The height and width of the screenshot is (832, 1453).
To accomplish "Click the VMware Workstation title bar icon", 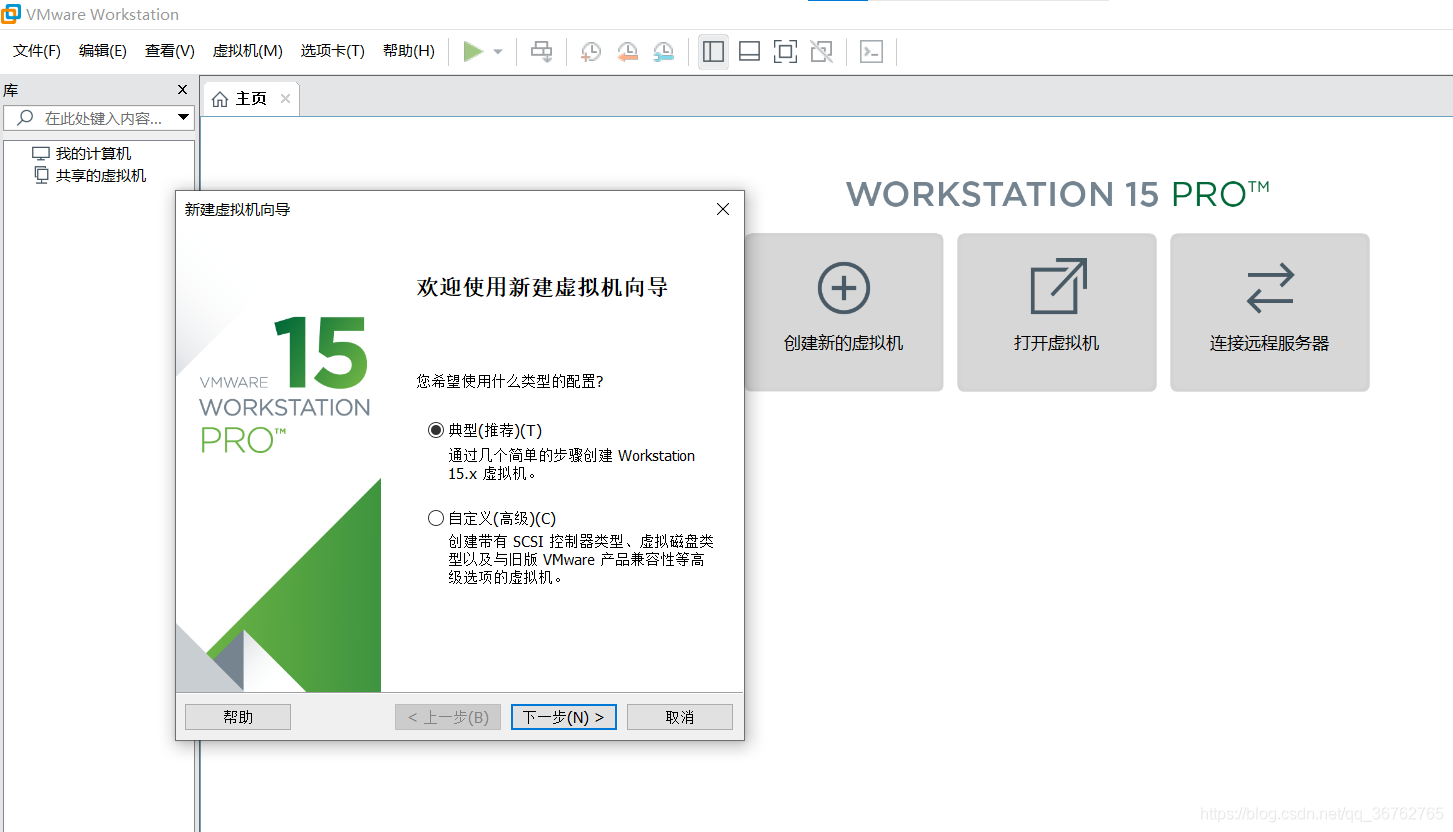I will pos(11,13).
